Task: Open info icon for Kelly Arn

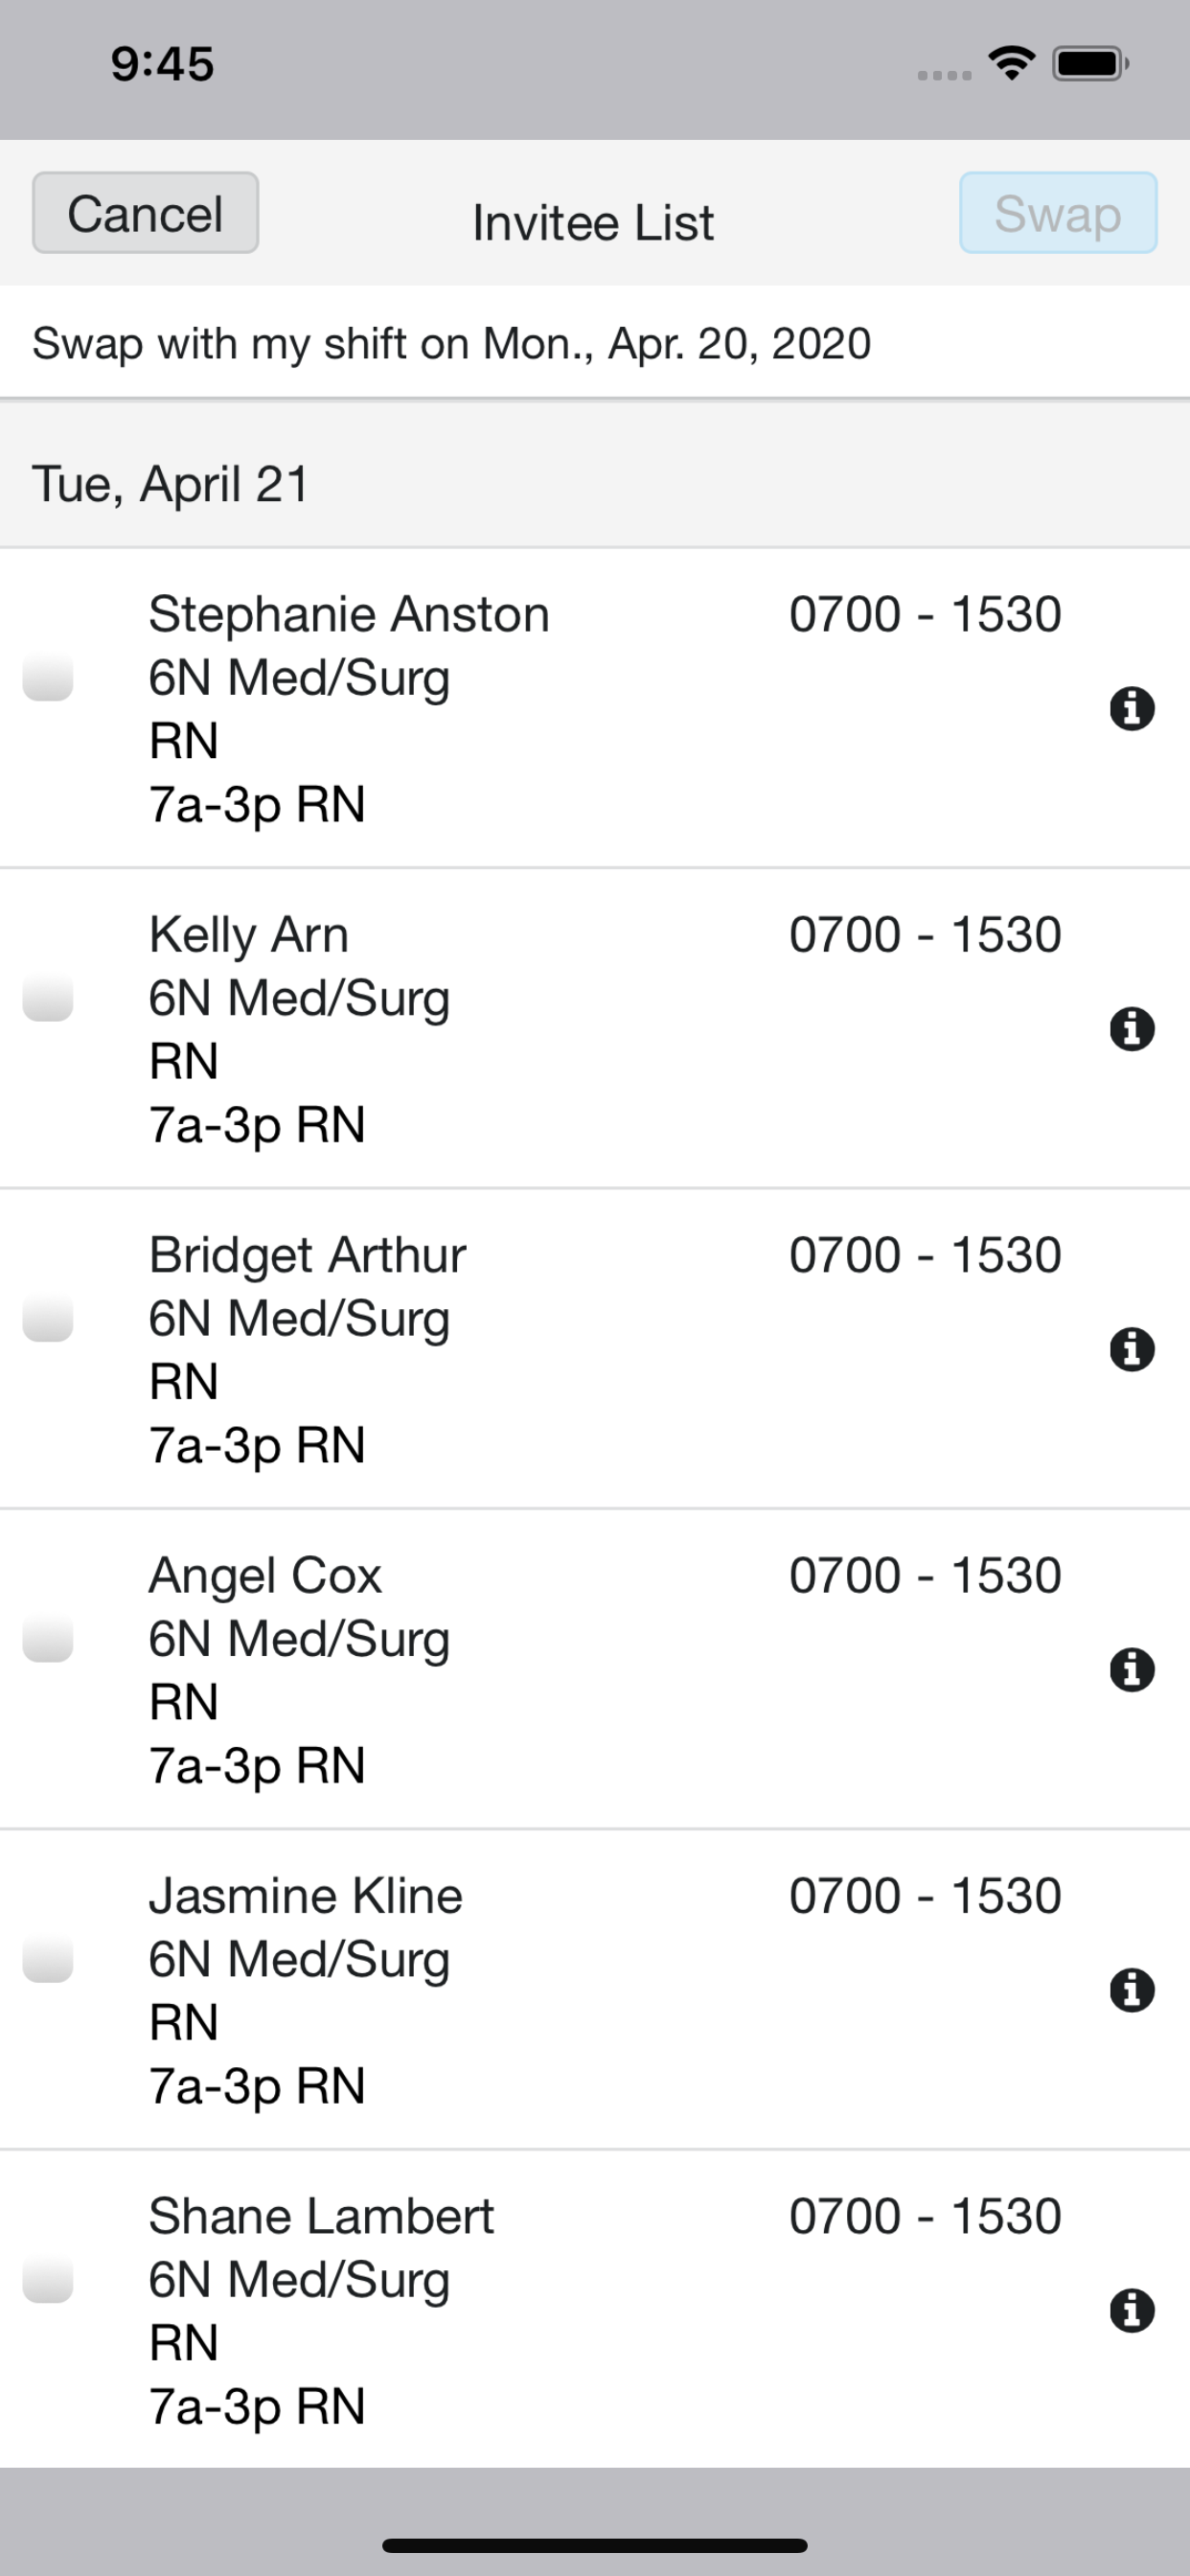Action: tap(1132, 1029)
